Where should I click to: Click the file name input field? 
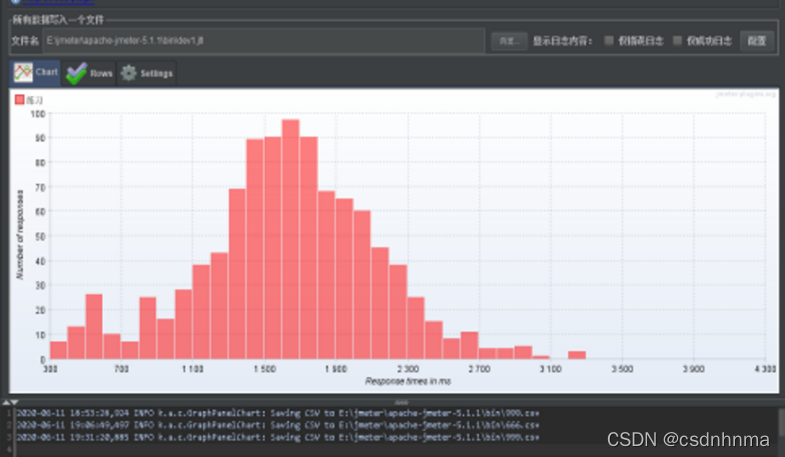click(x=263, y=41)
